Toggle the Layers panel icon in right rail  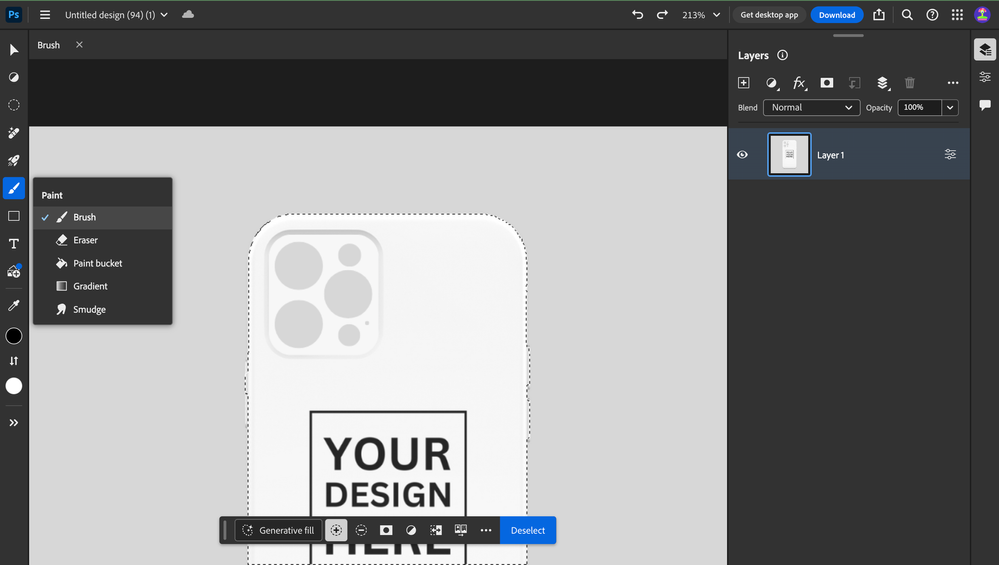tap(985, 49)
